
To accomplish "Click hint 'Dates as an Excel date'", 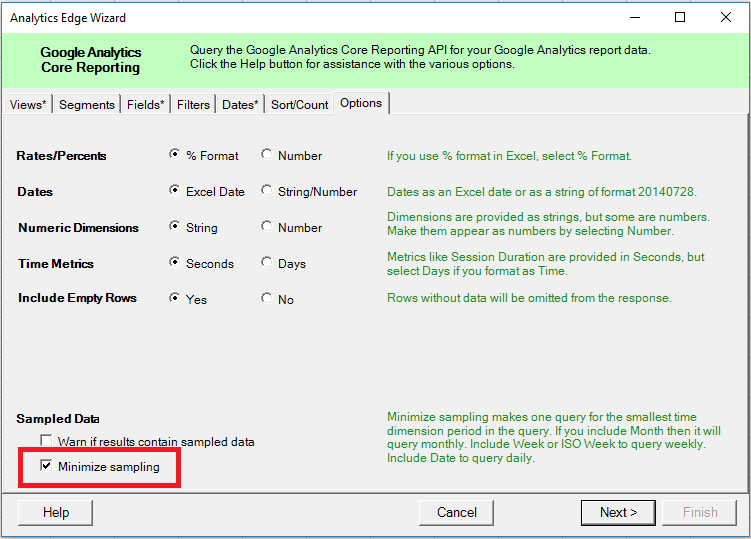I will (x=542, y=192).
